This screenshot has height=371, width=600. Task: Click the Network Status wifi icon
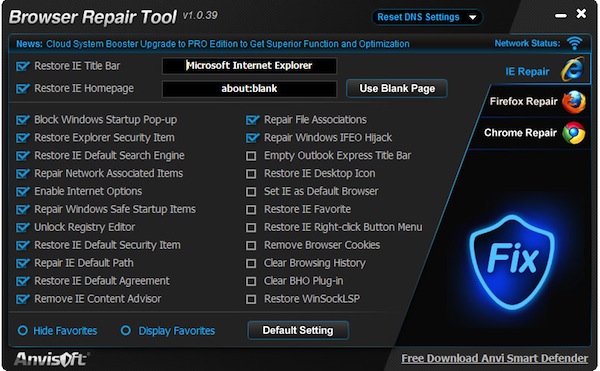[x=574, y=43]
